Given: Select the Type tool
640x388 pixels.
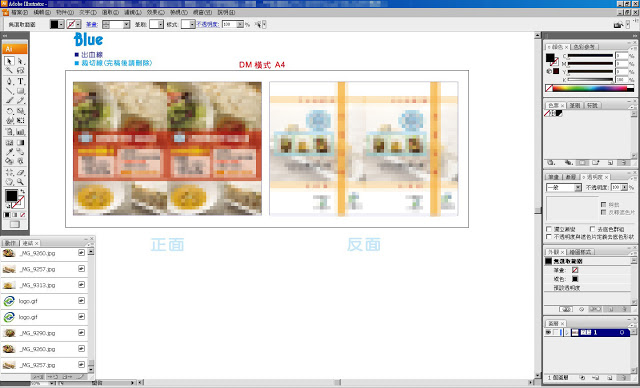Looking at the screenshot, I should [20, 81].
